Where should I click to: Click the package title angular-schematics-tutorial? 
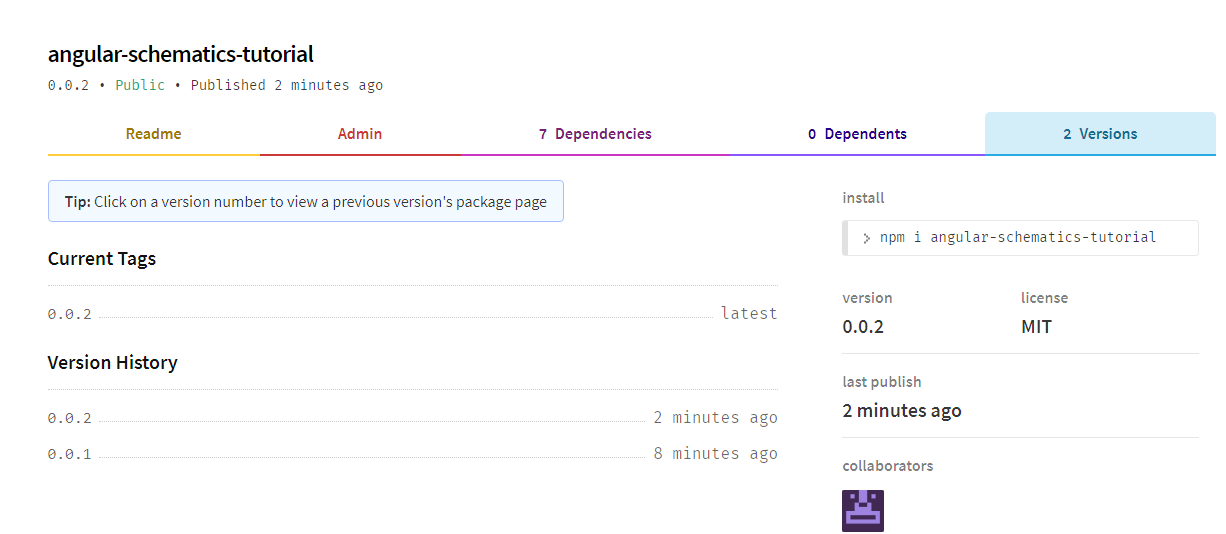181,54
